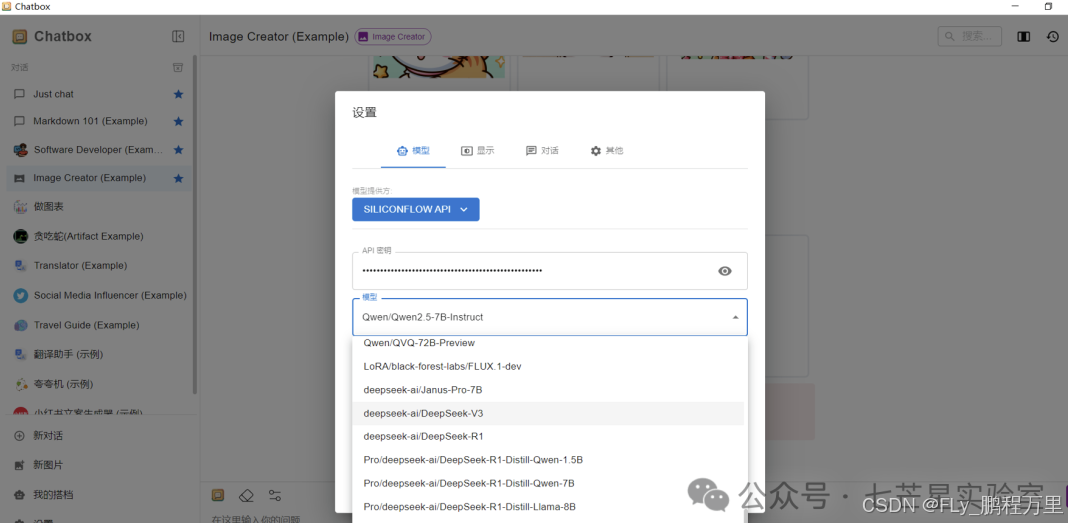The image size is (1068, 523).
Task: Open 我的搭档 partners page
Action: pos(99,494)
